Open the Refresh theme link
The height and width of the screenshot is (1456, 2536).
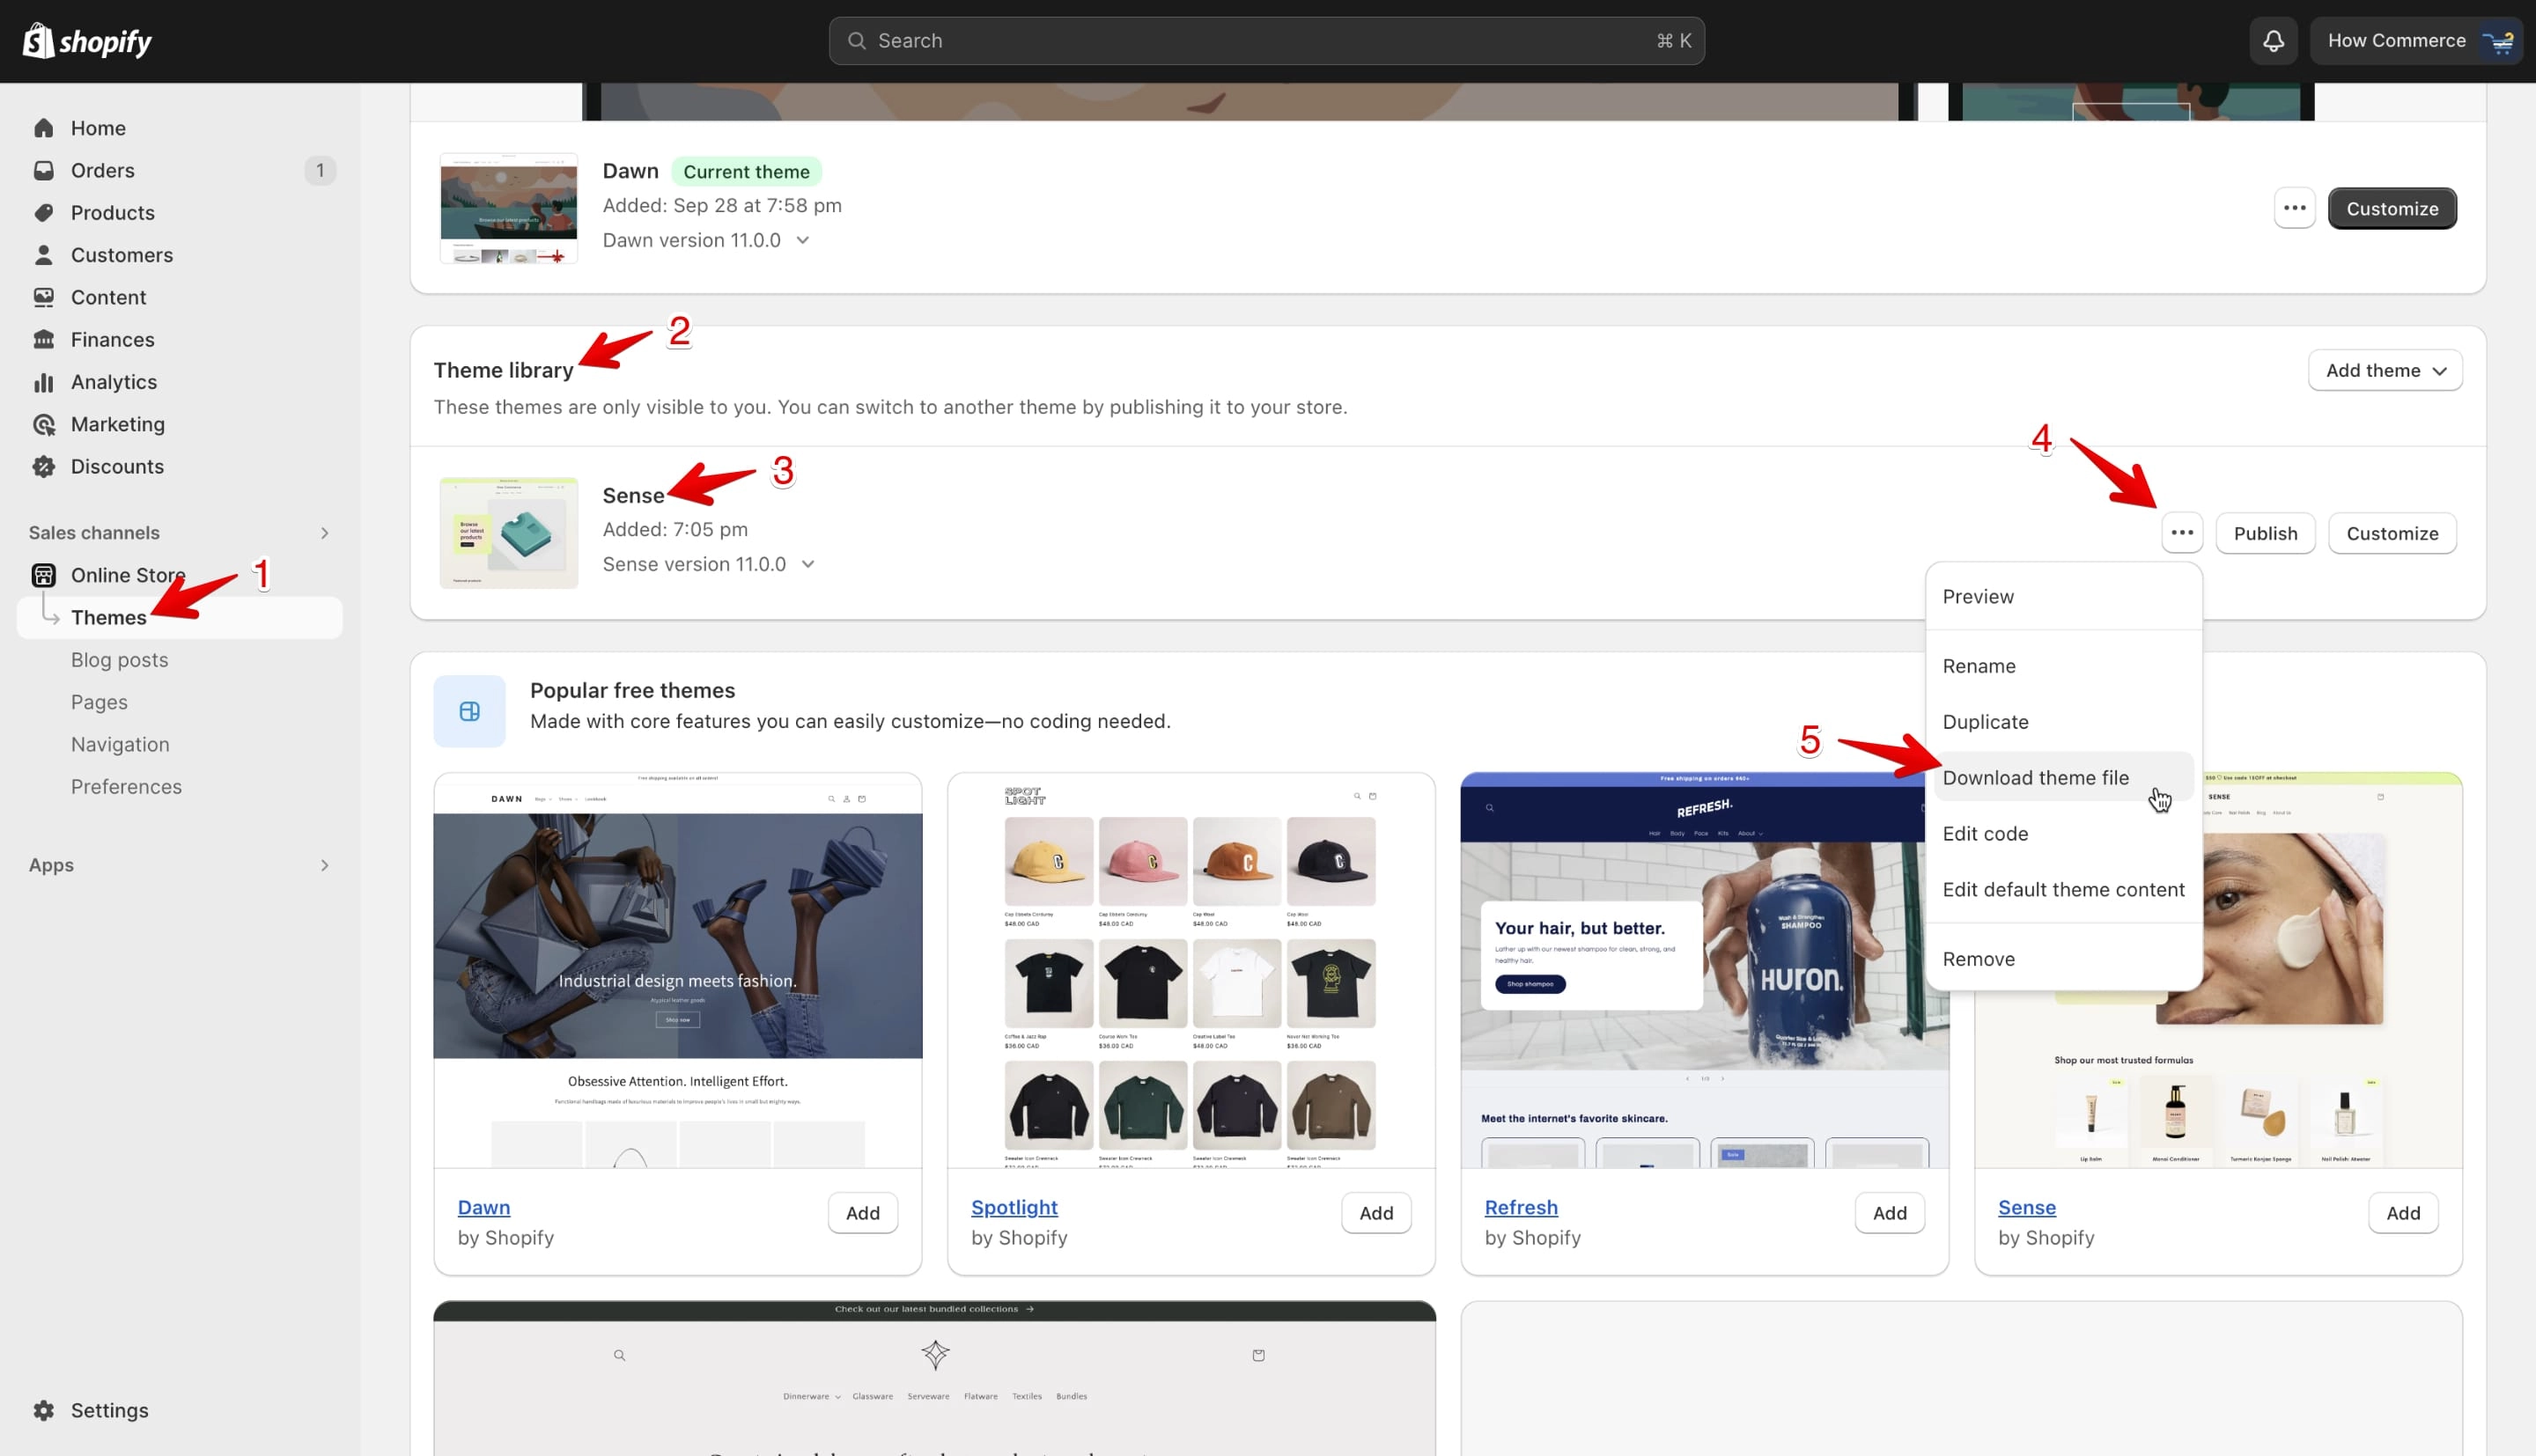pyautogui.click(x=1520, y=1207)
